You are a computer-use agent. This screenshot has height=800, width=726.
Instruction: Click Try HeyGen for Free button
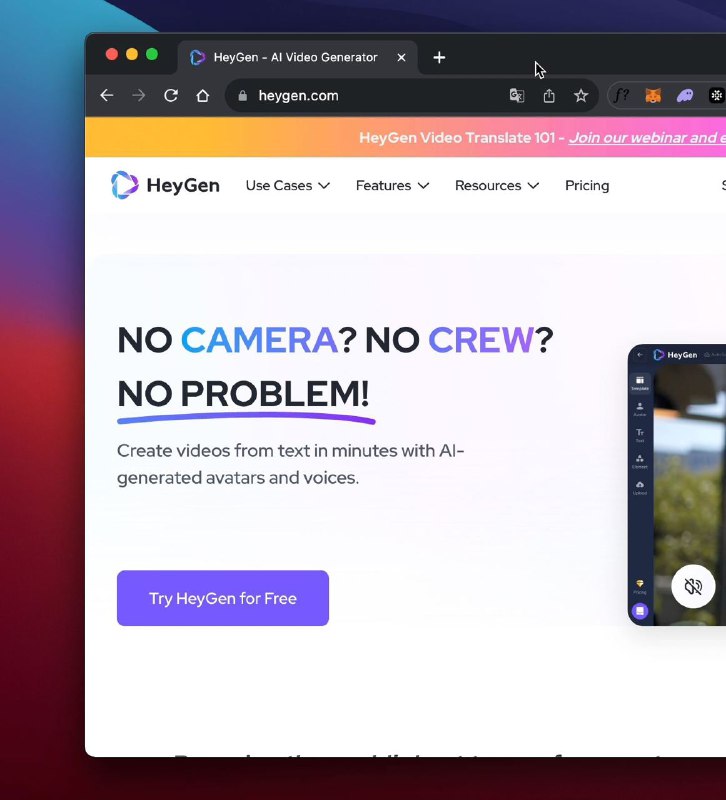pyautogui.click(x=223, y=598)
